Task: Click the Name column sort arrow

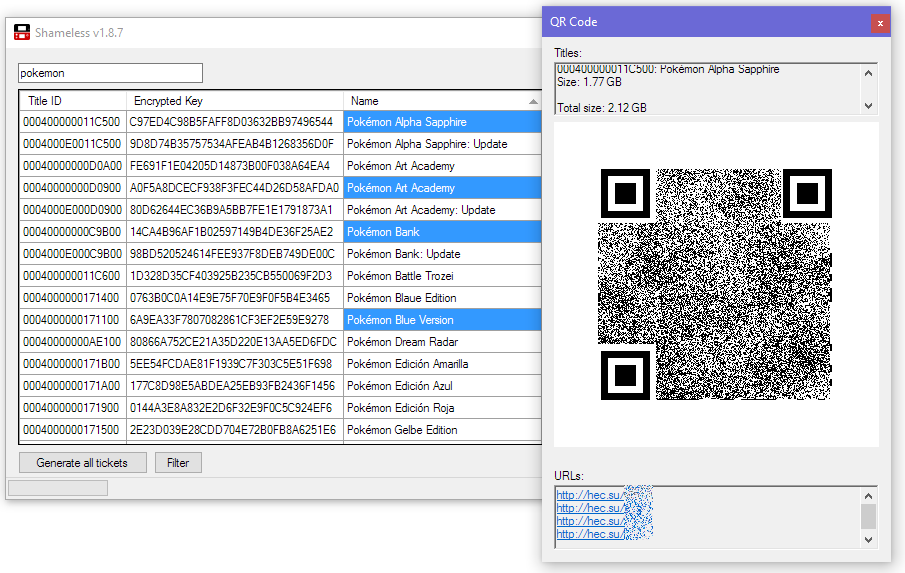Action: [533, 102]
